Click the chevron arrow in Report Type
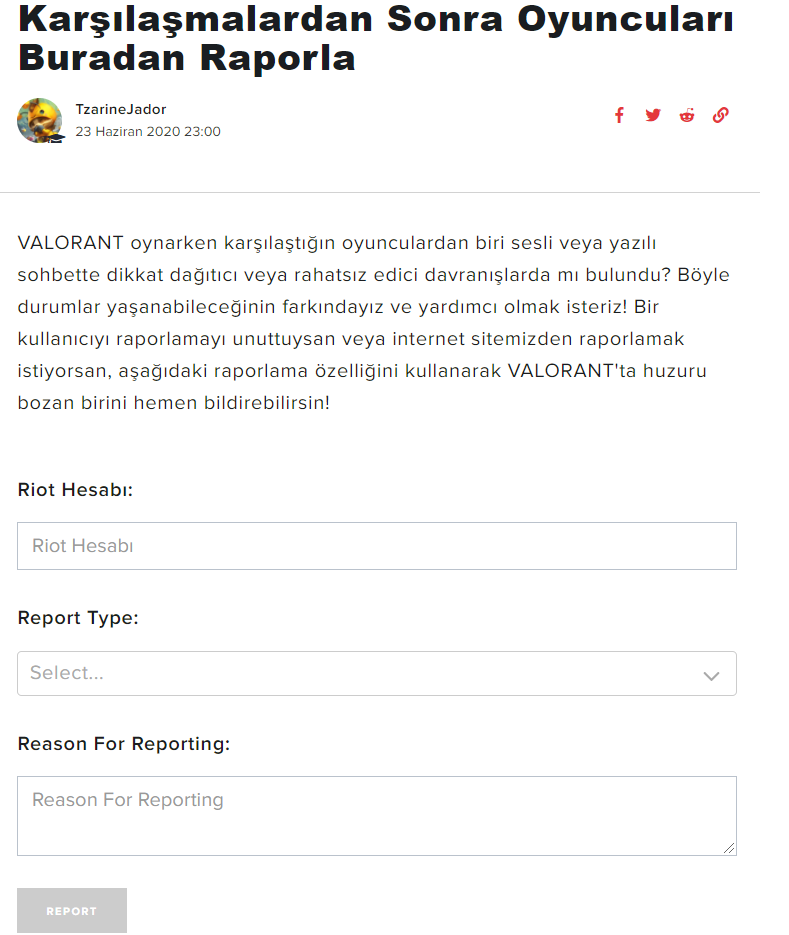The image size is (789, 935). click(x=711, y=676)
